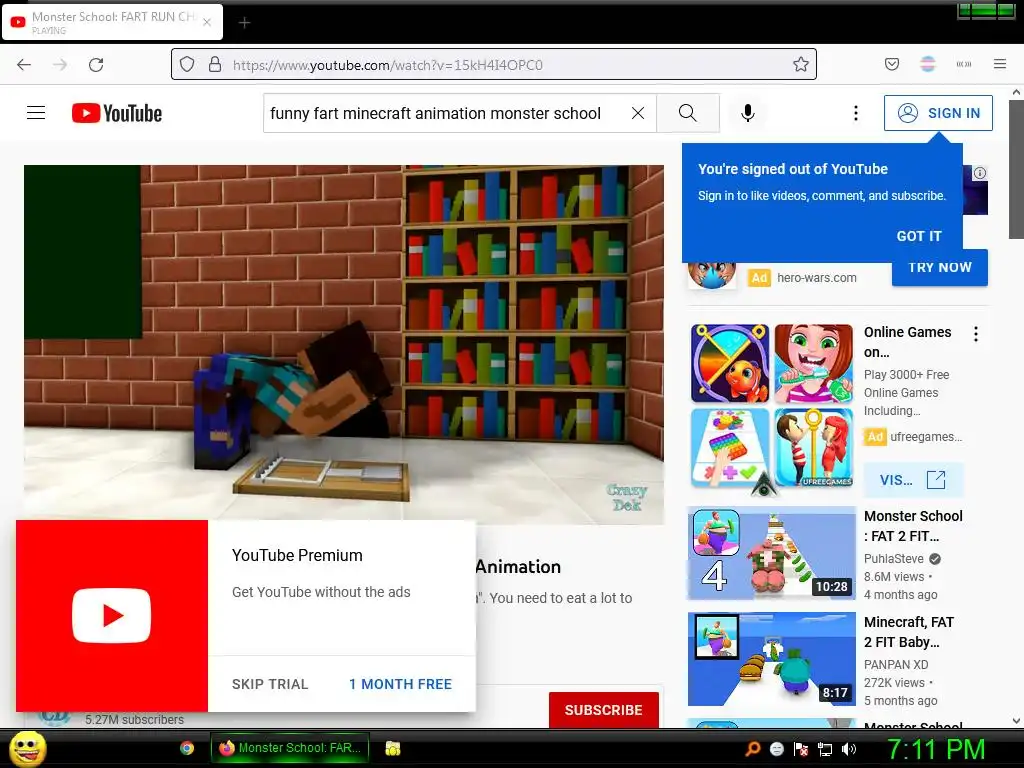
Task: Launch Chrome from the taskbar
Action: (x=187, y=748)
